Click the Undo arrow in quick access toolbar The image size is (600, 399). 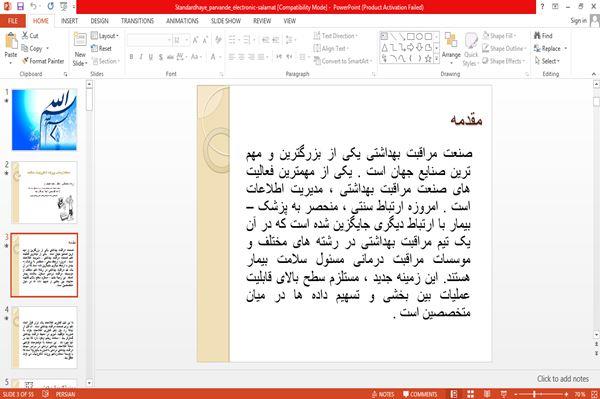pyautogui.click(x=33, y=7)
